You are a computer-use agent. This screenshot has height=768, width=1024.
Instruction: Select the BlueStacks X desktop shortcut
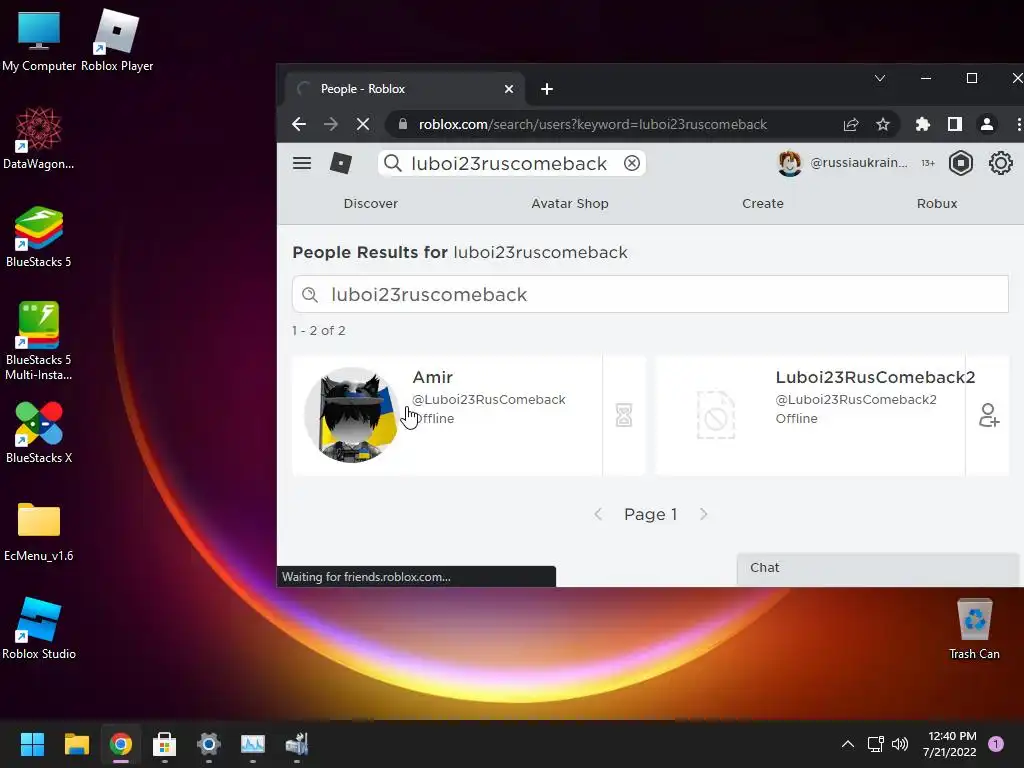pyautogui.click(x=39, y=432)
